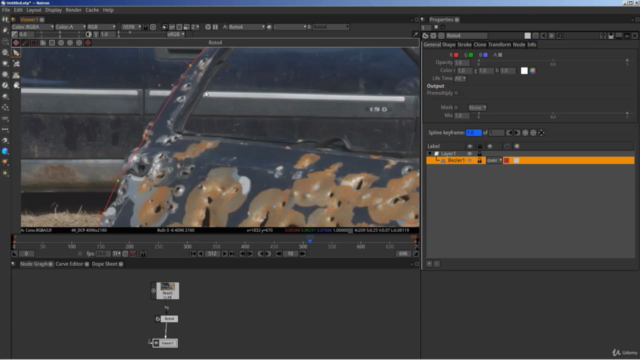Open the sRGB colorspace dropdown
The image size is (640, 360).
[x=176, y=35]
